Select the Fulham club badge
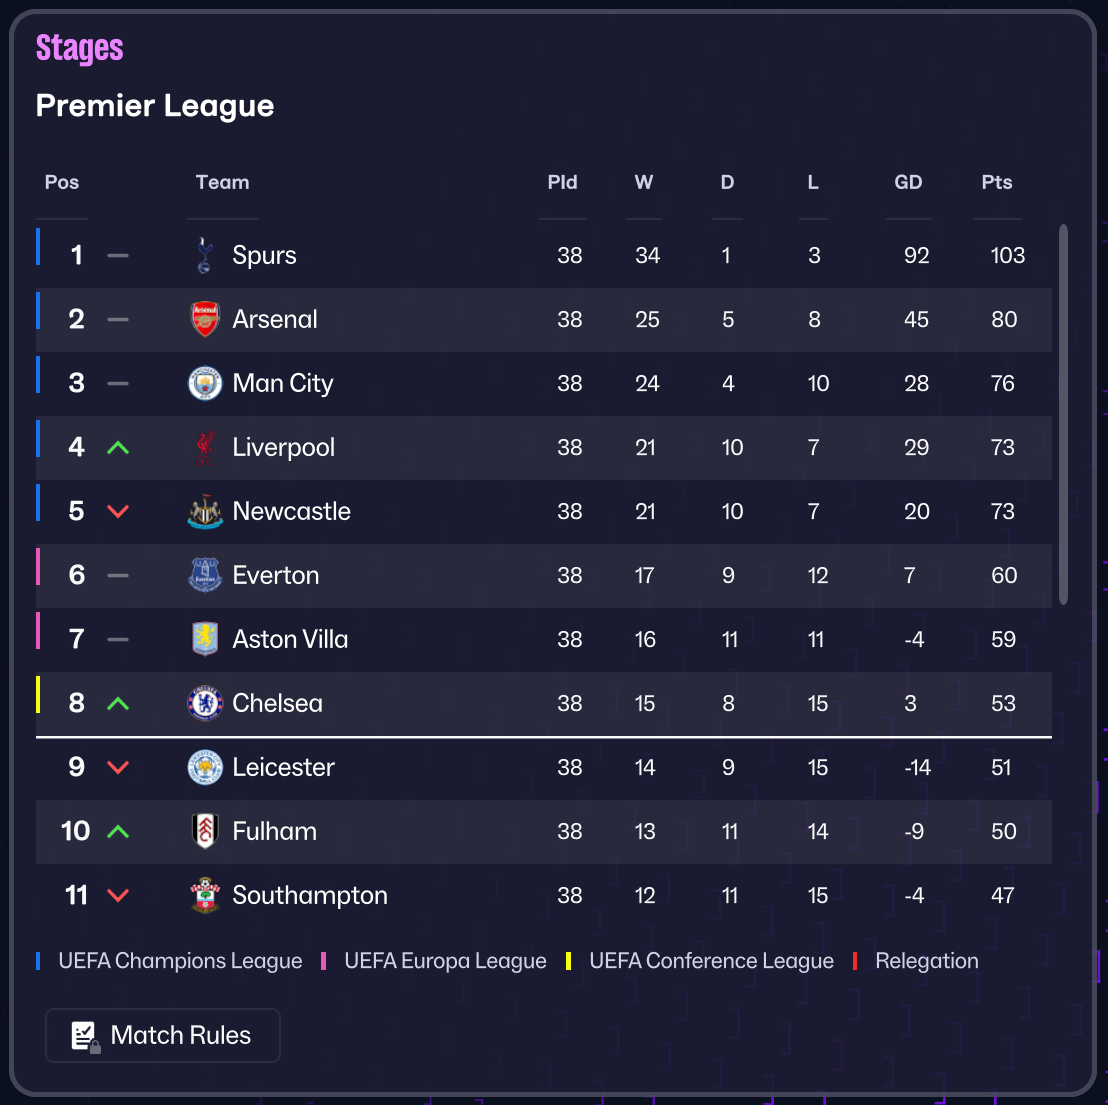This screenshot has width=1108, height=1105. click(205, 831)
